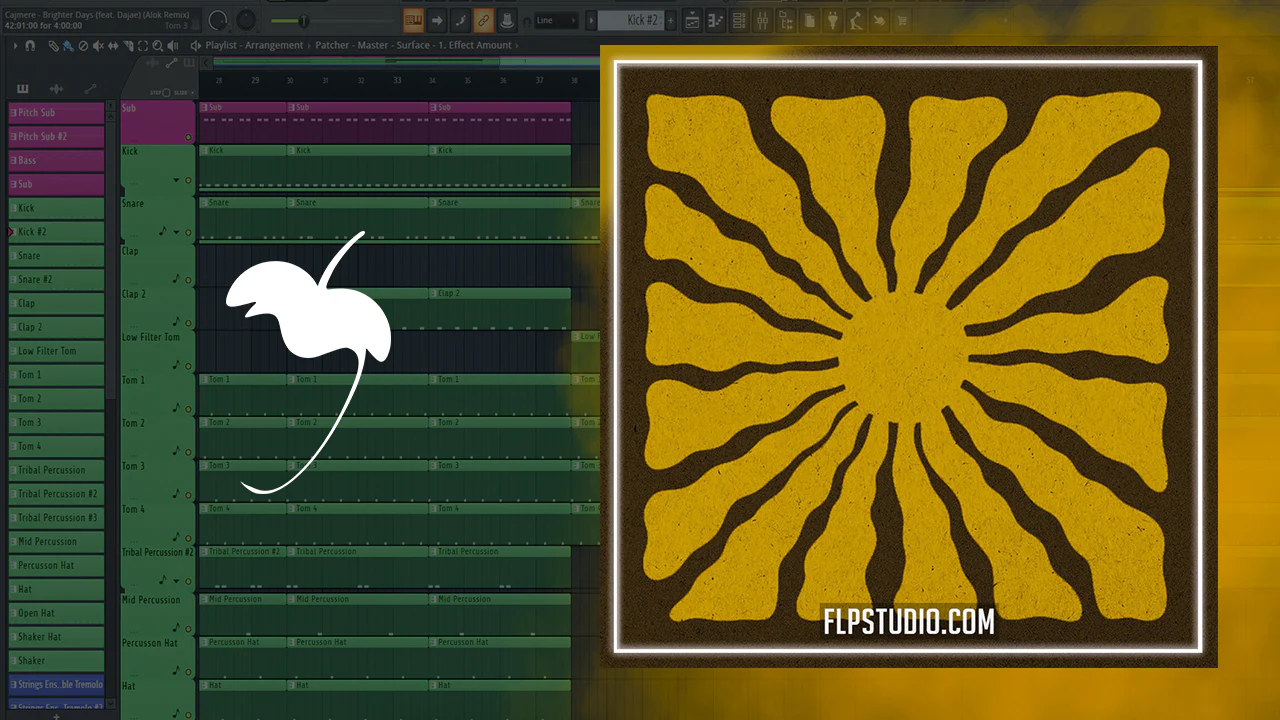Open the project files (copy) icon
Image resolution: width=1280 pixels, height=720 pixels.
[x=808, y=20]
